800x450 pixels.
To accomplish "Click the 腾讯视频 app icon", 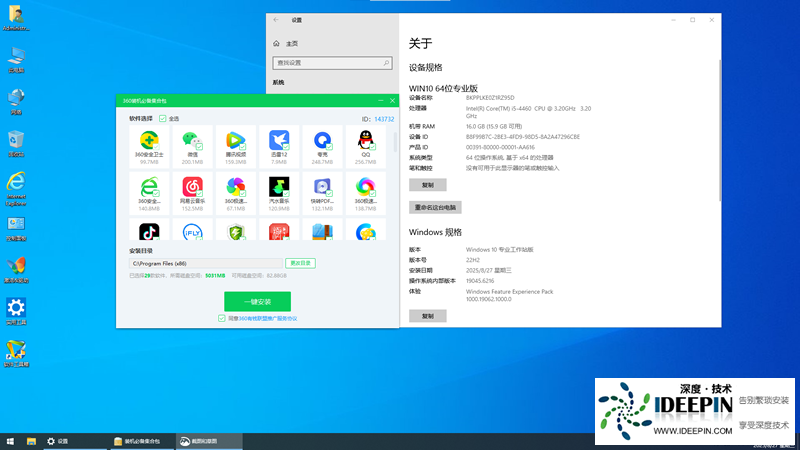I will tap(235, 140).
